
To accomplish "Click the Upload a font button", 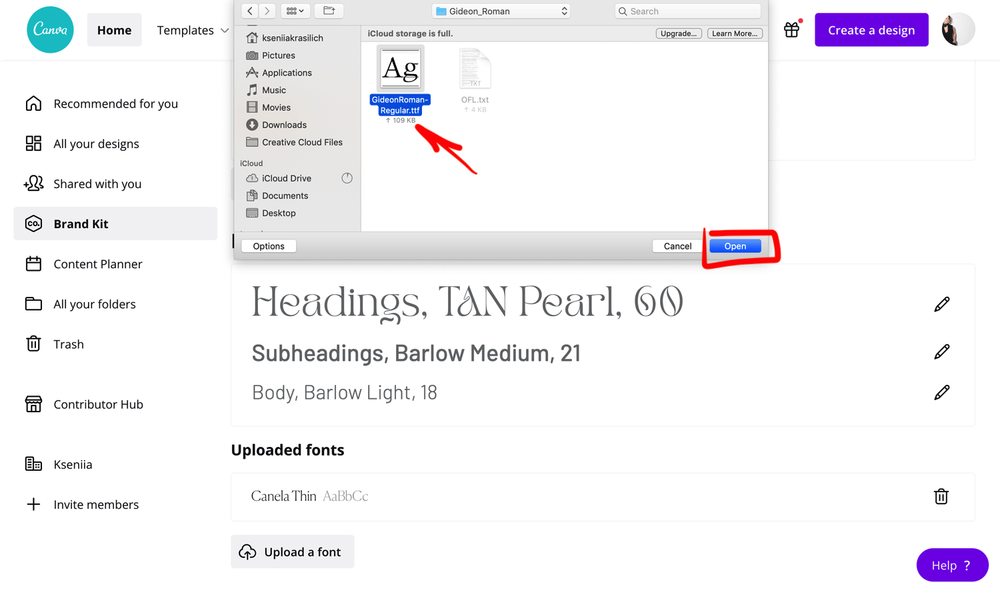I will click(292, 551).
